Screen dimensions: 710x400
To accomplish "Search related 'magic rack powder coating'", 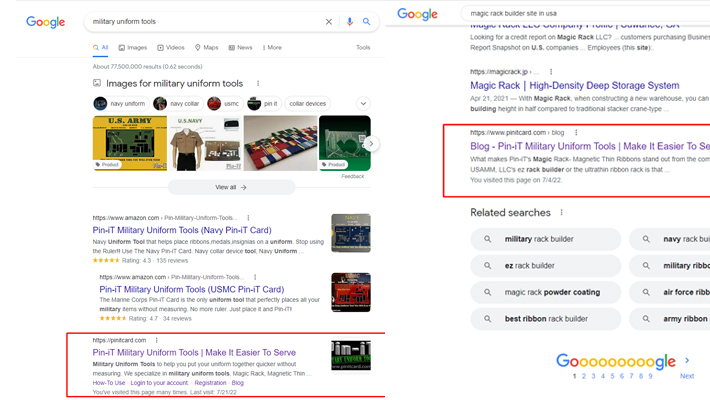I will pyautogui.click(x=546, y=293).
